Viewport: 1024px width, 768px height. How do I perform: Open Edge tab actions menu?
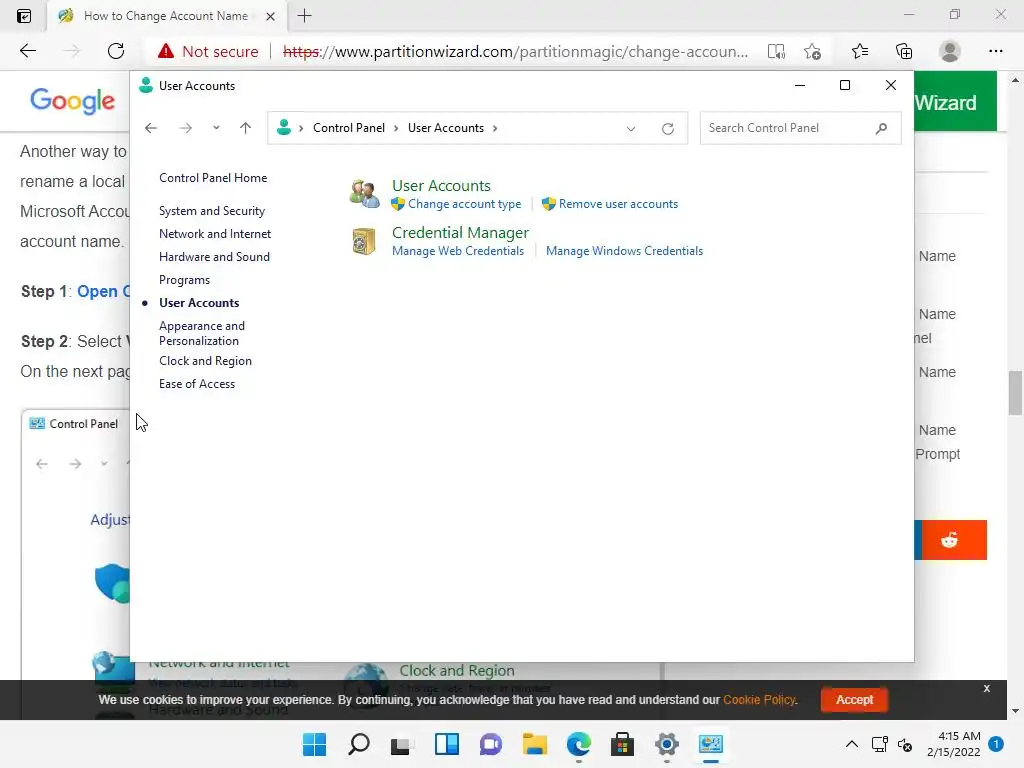point(24,16)
